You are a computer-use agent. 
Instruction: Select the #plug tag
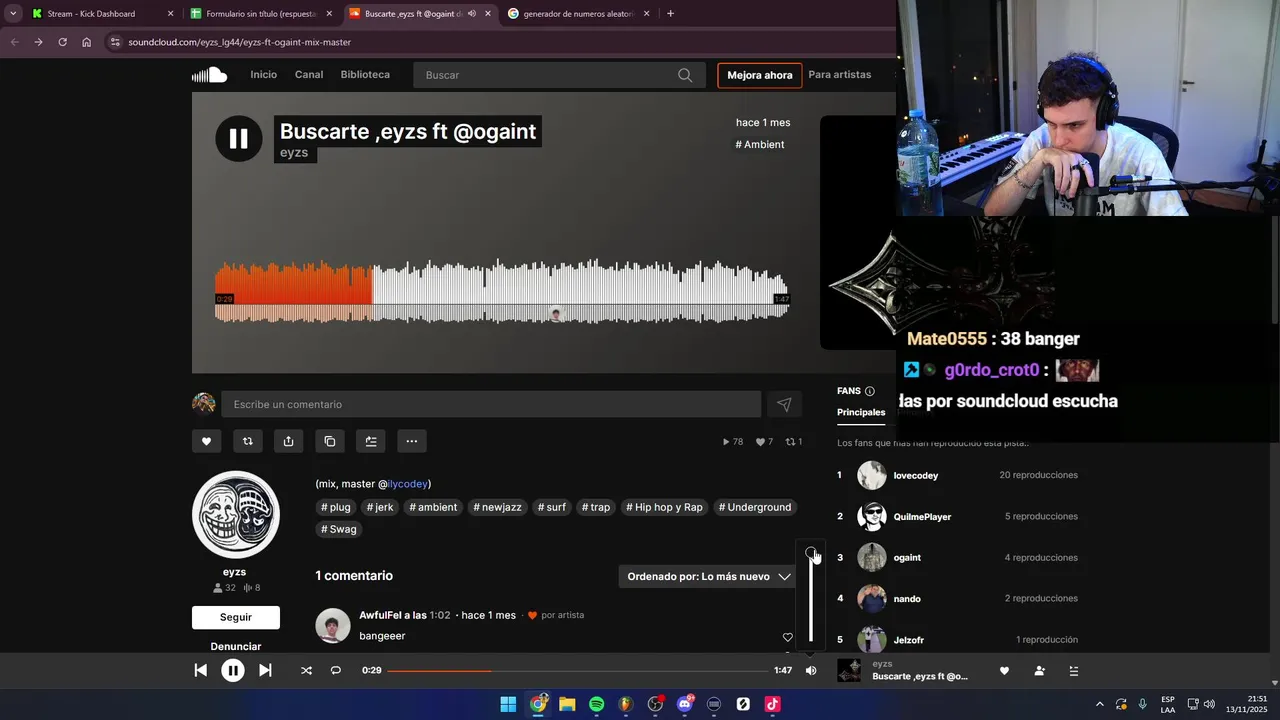click(336, 507)
